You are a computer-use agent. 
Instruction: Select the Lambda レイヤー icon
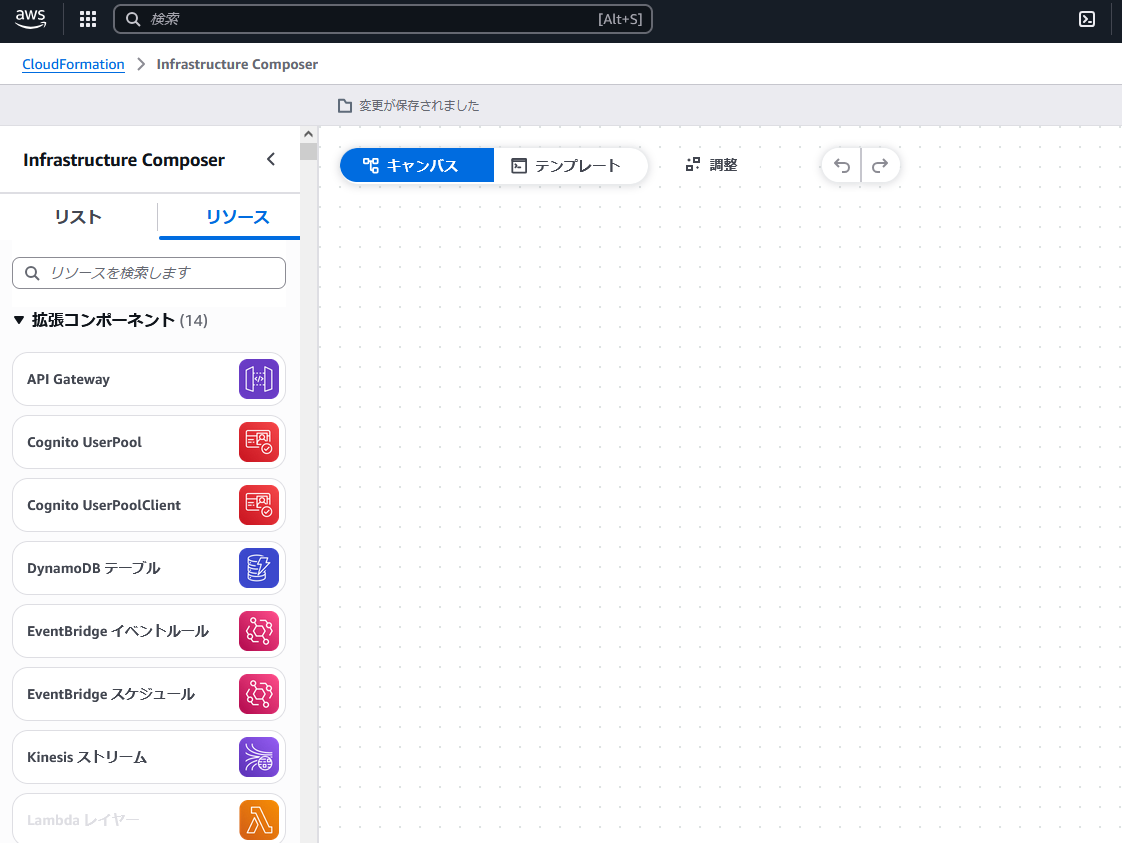259,820
